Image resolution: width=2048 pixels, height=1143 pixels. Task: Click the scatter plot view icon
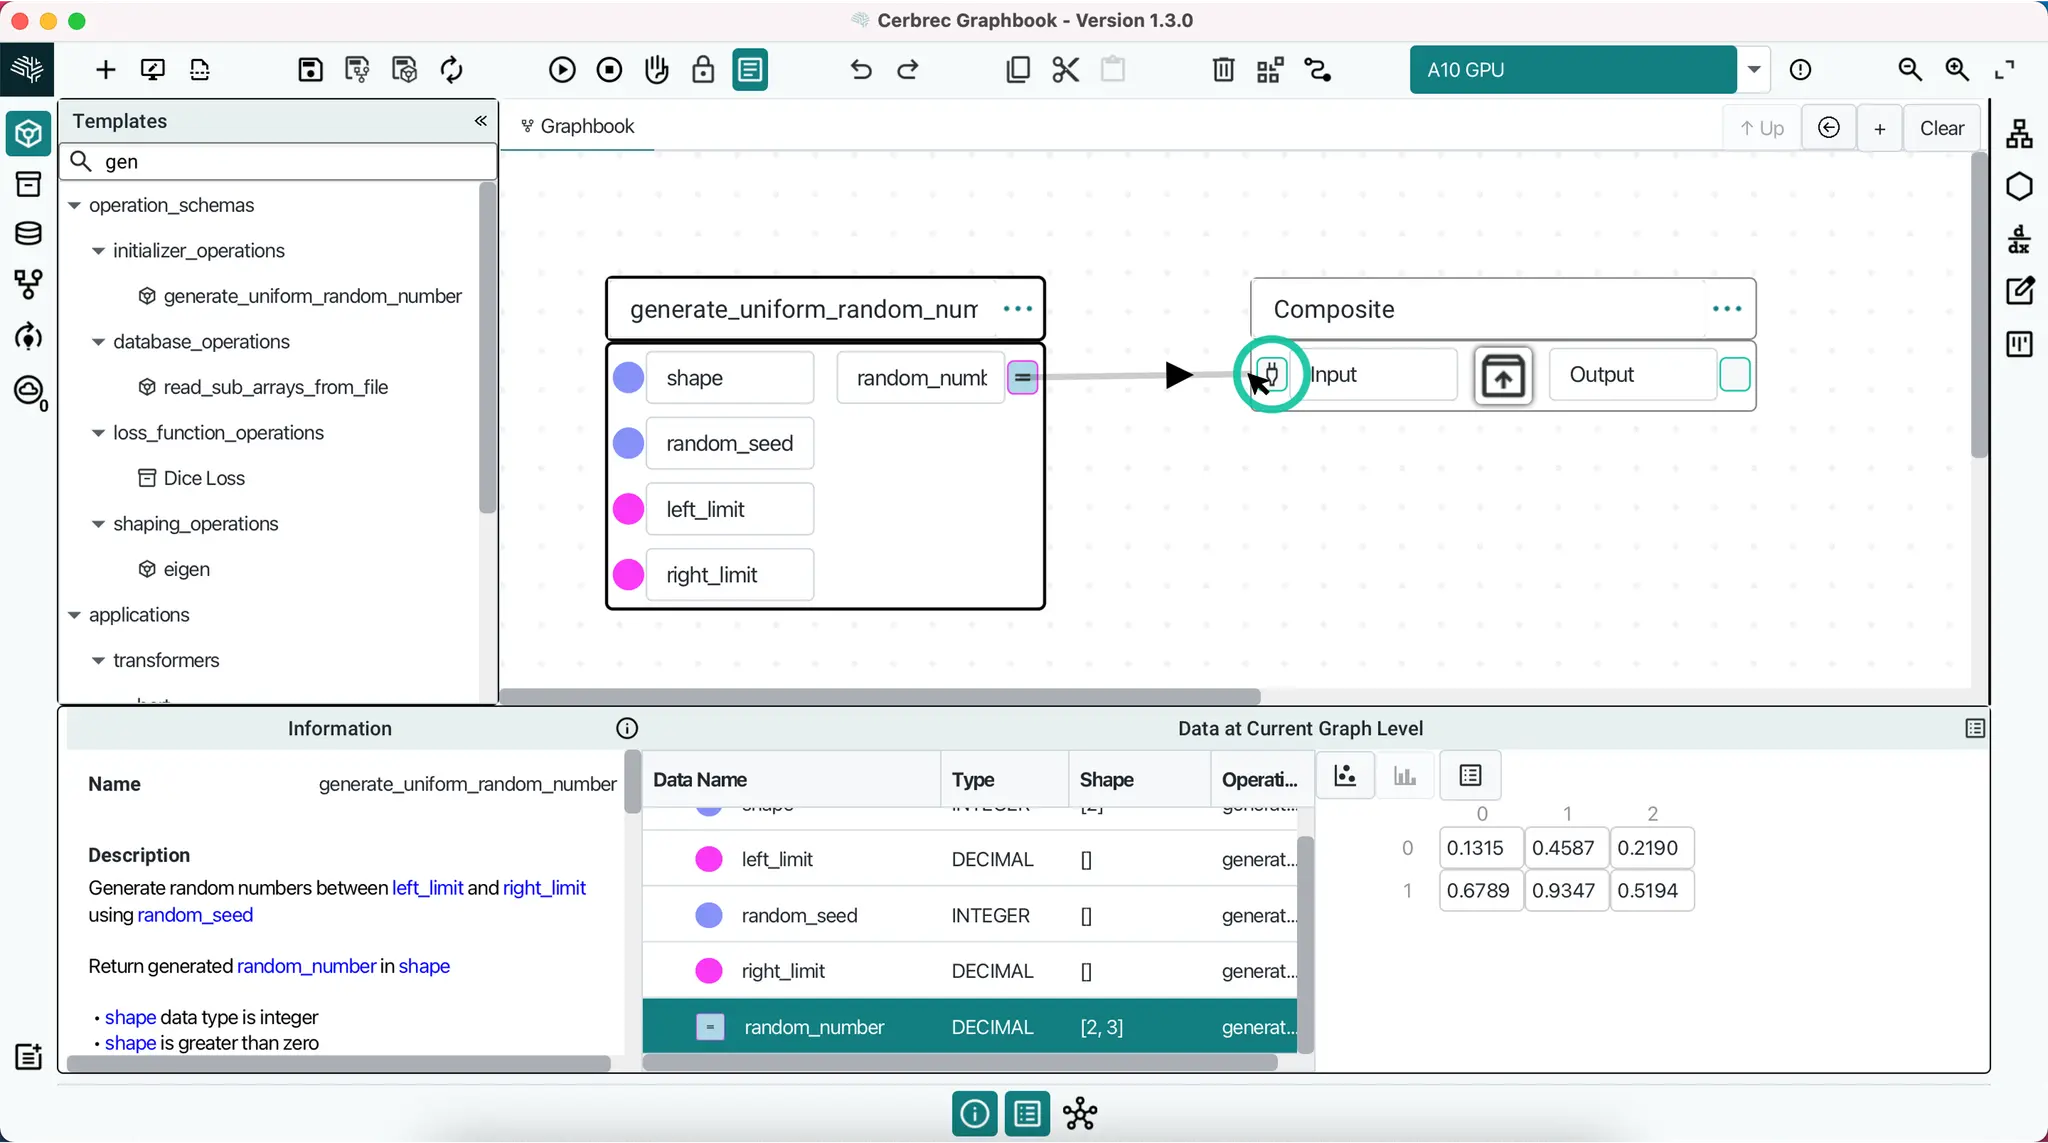(1345, 776)
